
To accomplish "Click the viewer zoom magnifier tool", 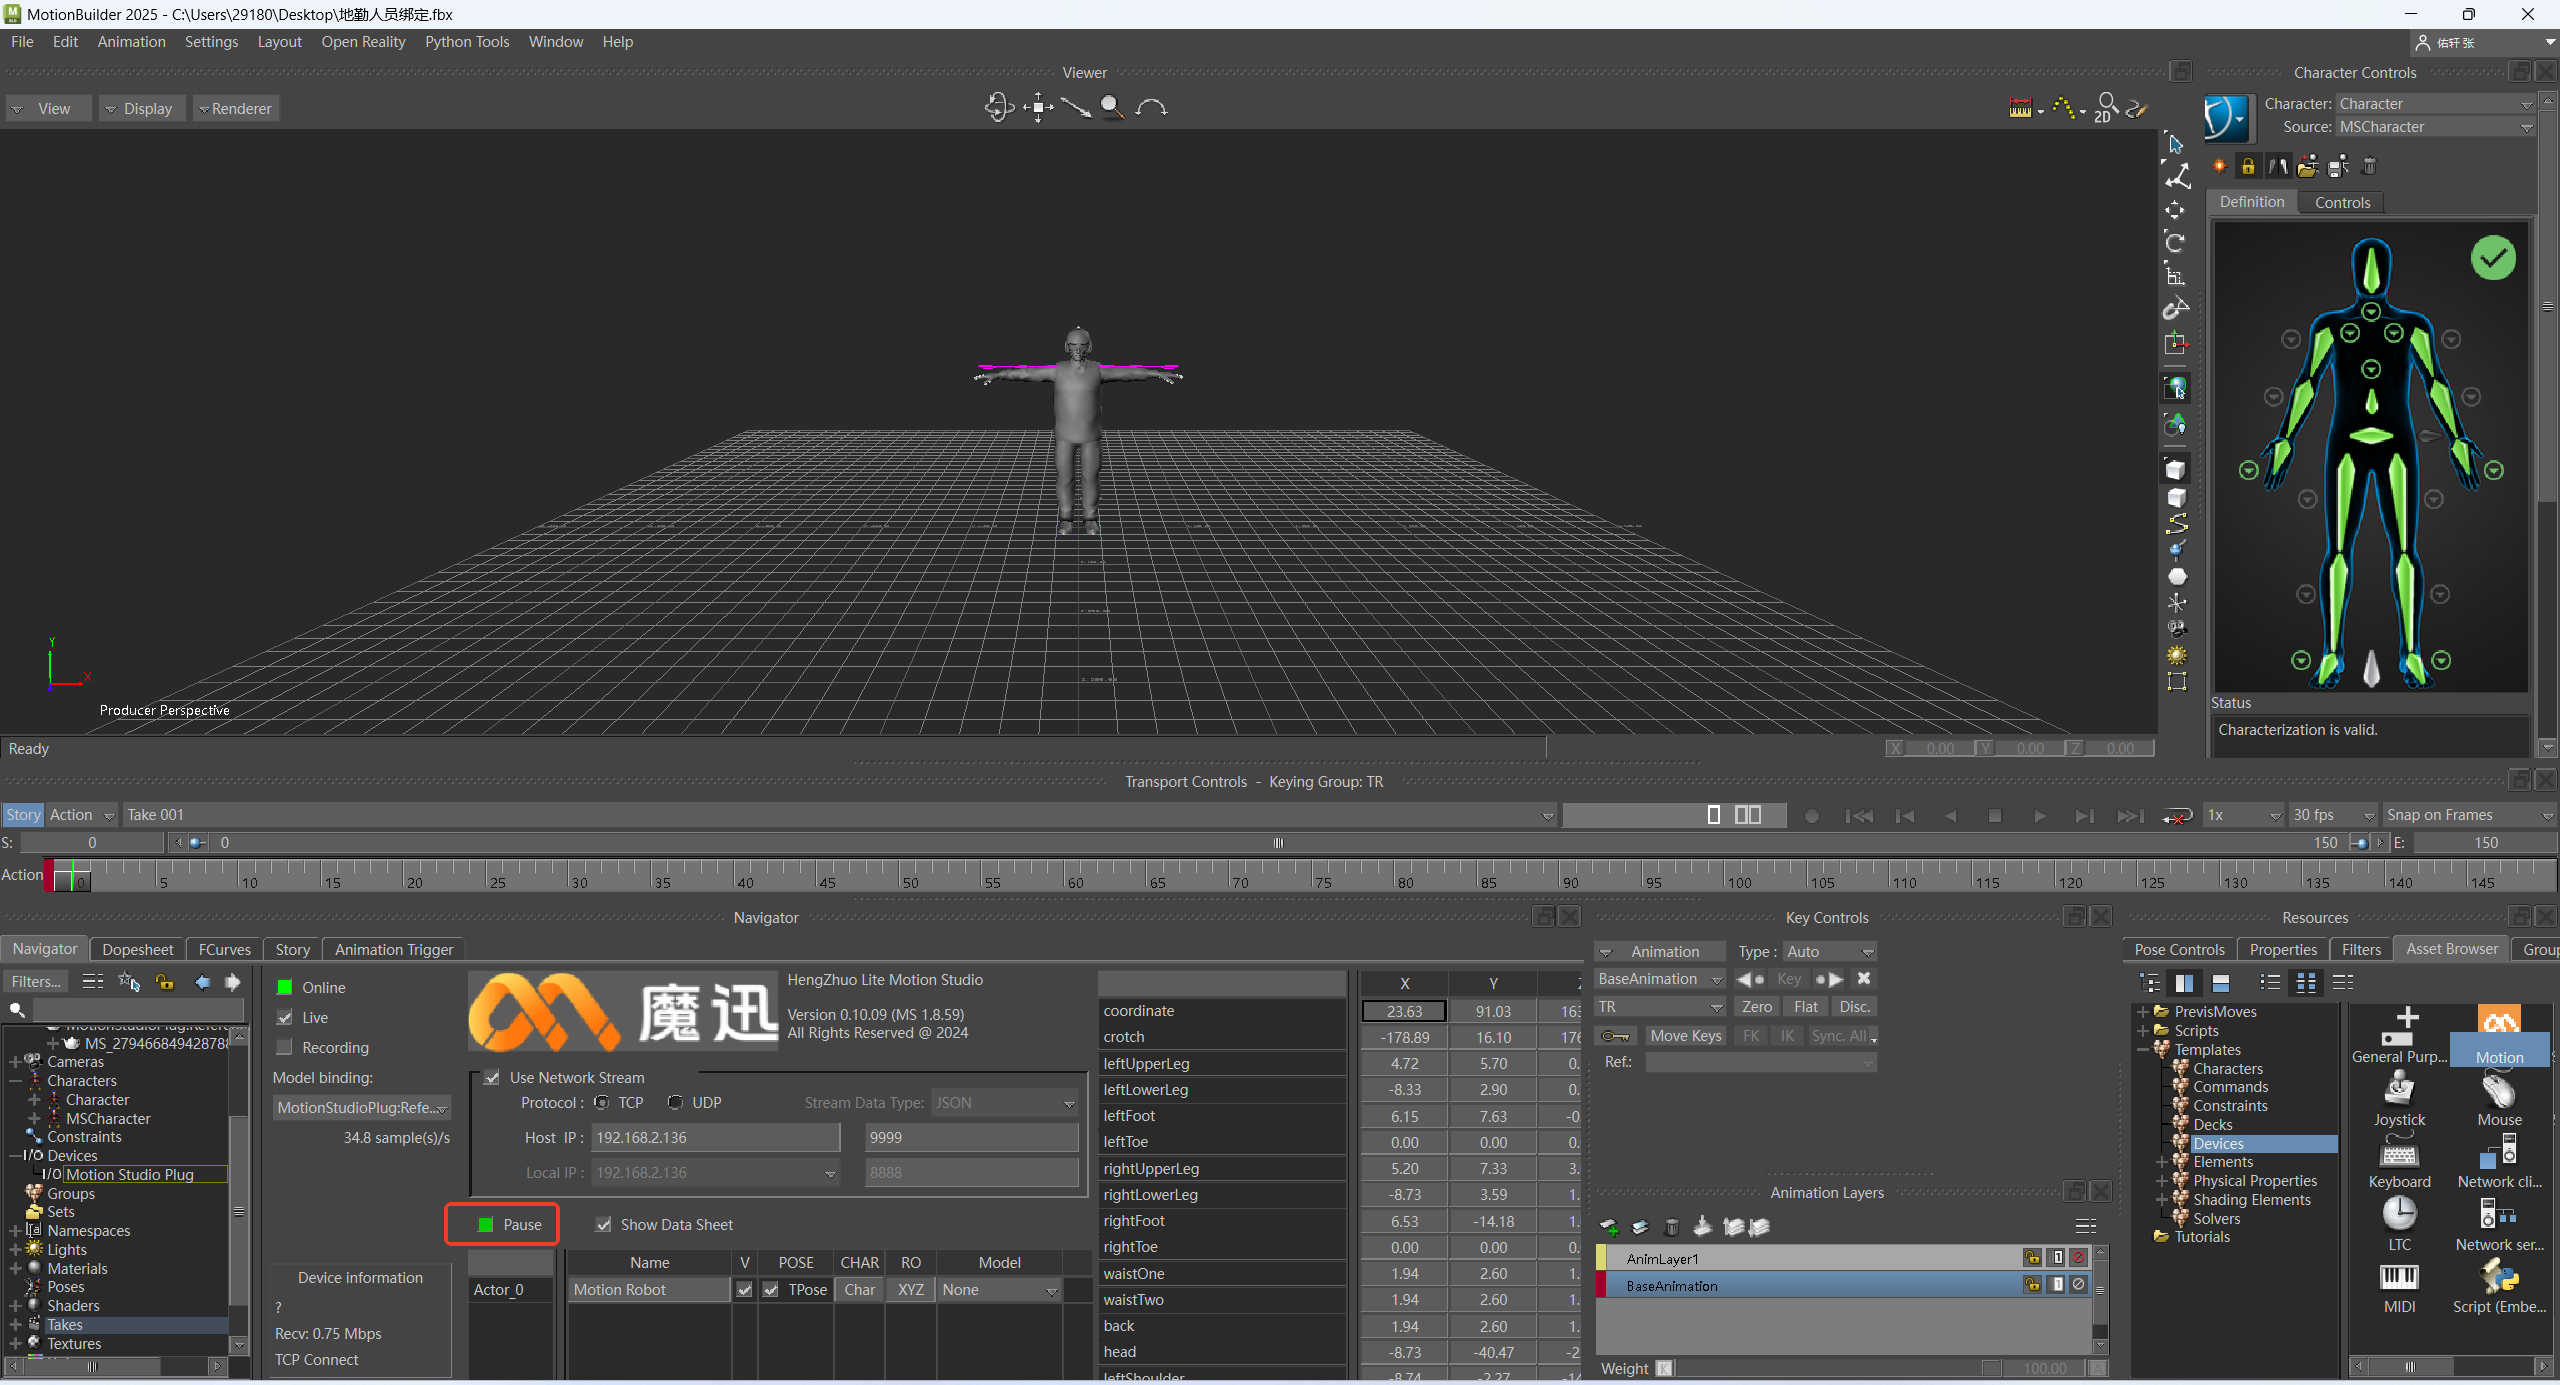I will tap(1111, 107).
